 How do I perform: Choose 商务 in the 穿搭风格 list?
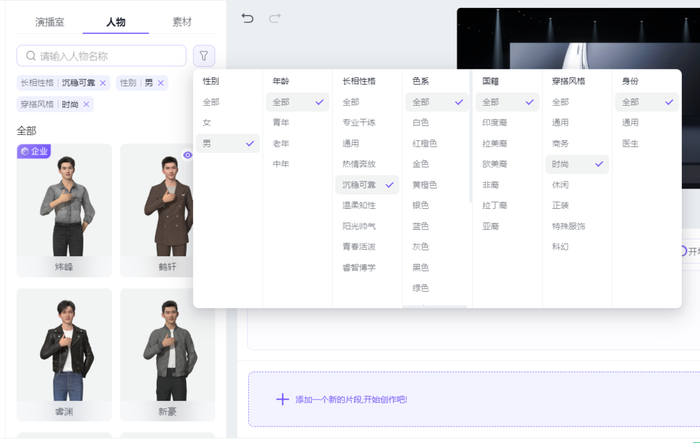[560, 143]
